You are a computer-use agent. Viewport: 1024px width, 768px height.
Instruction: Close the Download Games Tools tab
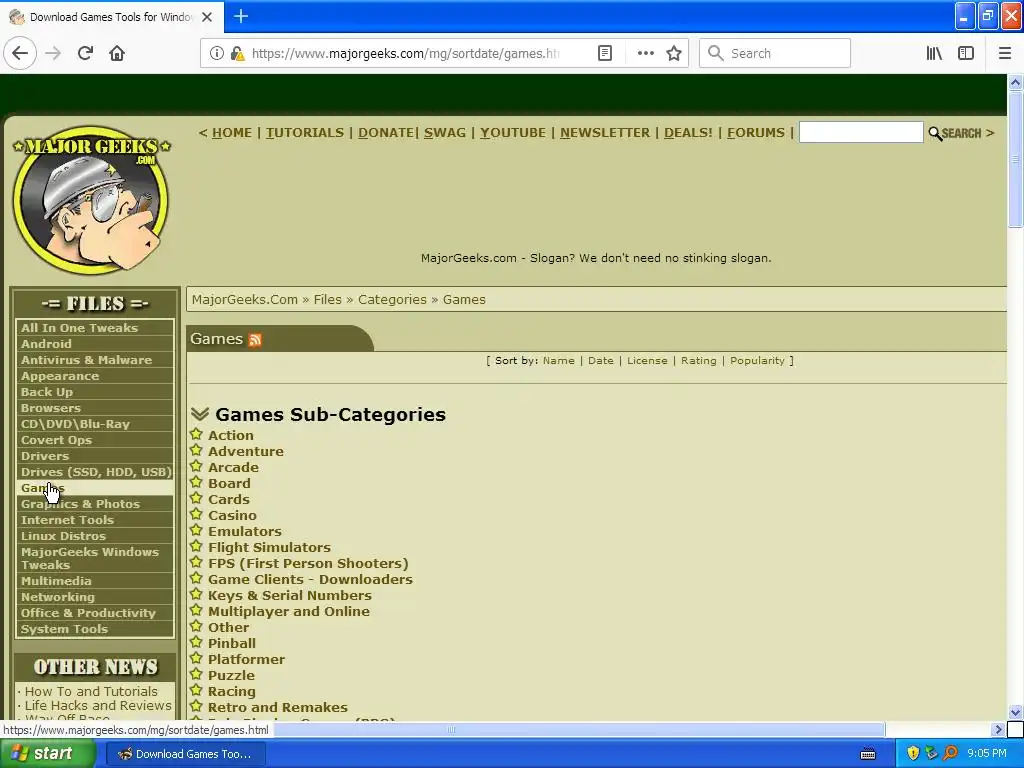point(207,17)
